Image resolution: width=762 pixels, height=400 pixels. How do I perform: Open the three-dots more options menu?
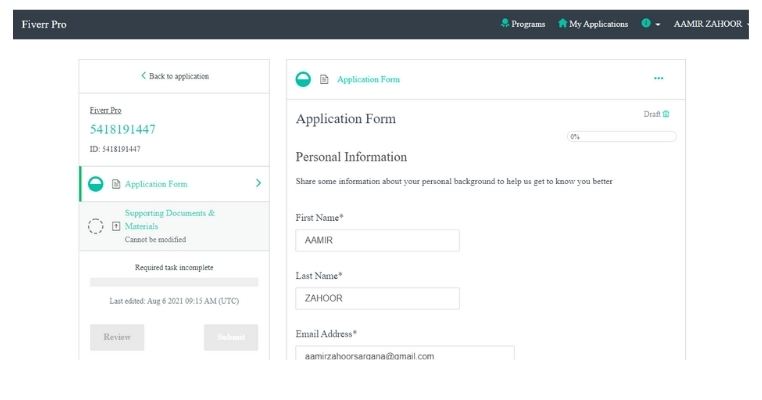[658, 78]
